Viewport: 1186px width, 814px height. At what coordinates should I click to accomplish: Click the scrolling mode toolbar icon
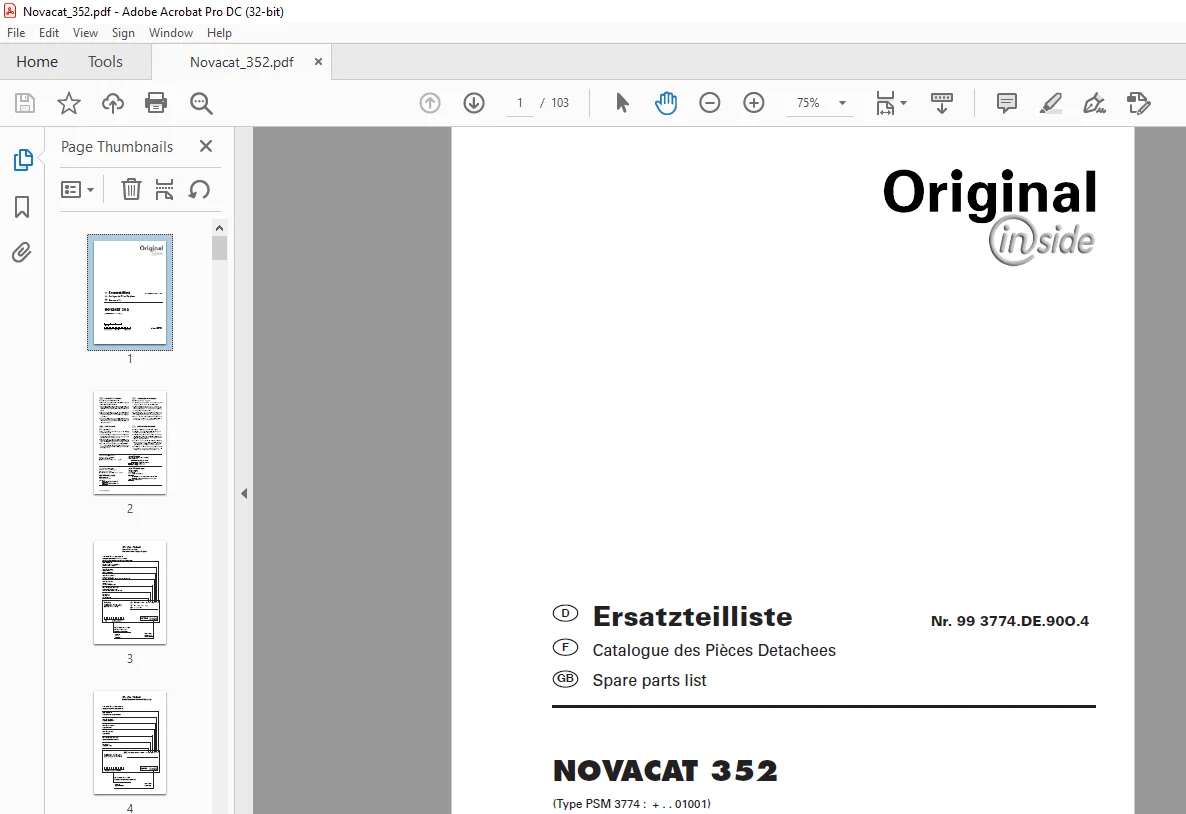point(942,103)
